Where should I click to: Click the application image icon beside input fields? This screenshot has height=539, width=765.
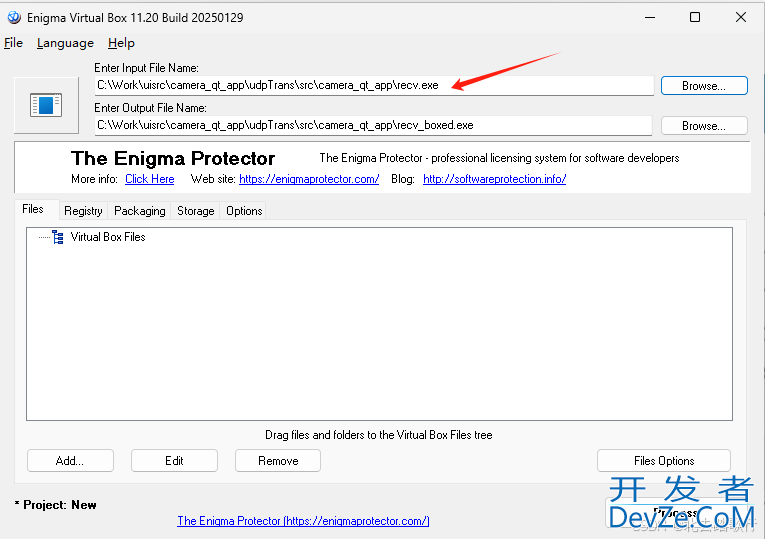point(46,105)
